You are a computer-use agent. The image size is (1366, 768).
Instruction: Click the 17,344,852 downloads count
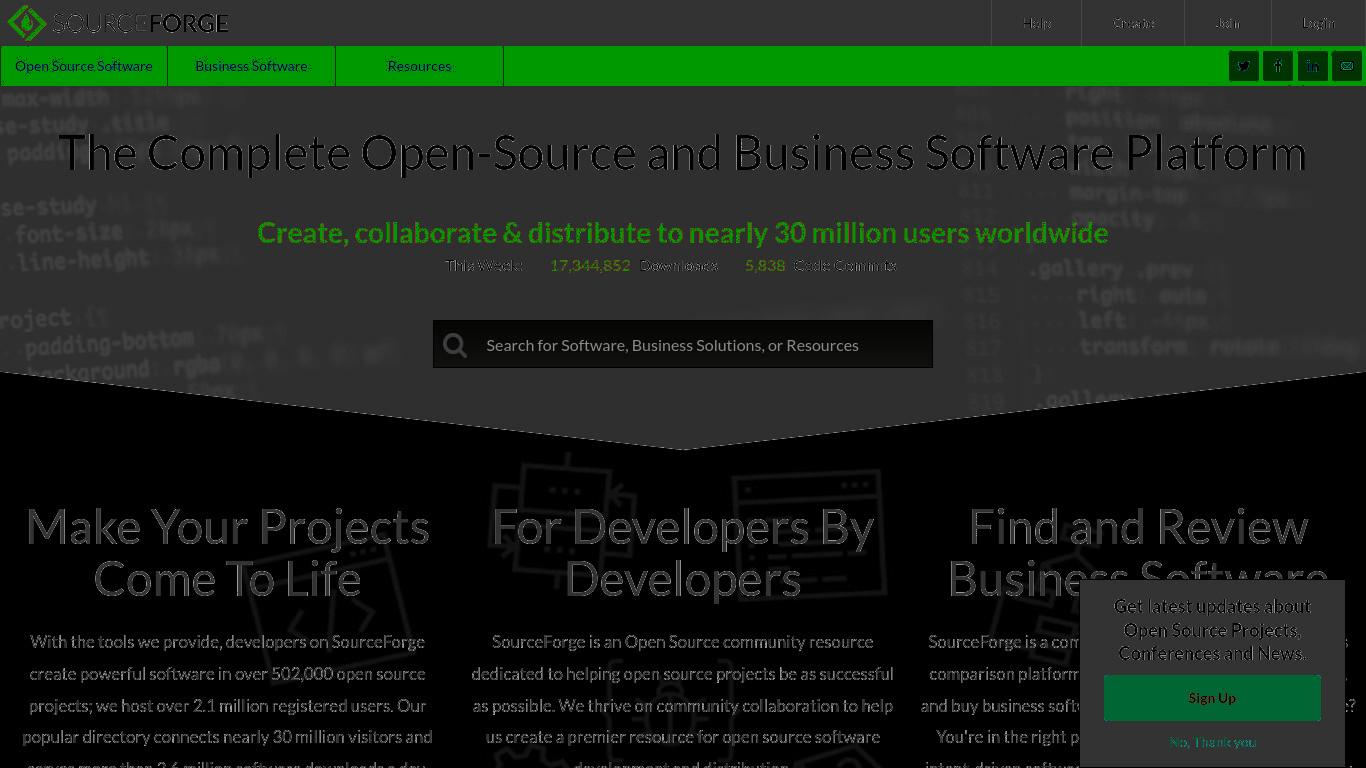tap(590, 265)
